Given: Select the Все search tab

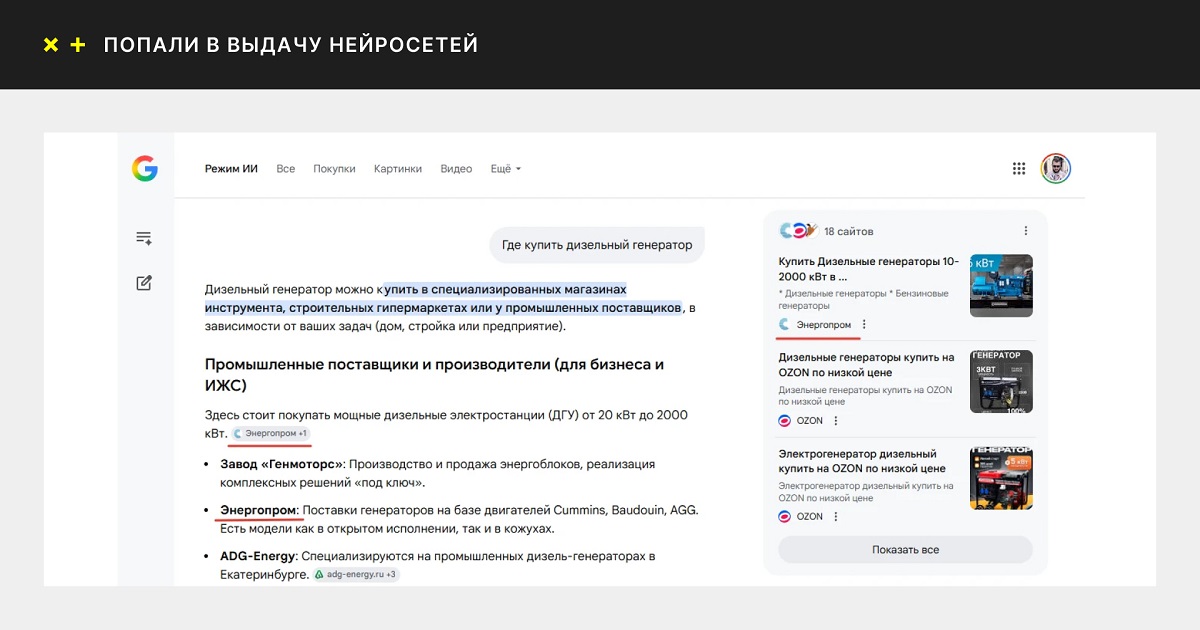Looking at the screenshot, I should [x=286, y=169].
